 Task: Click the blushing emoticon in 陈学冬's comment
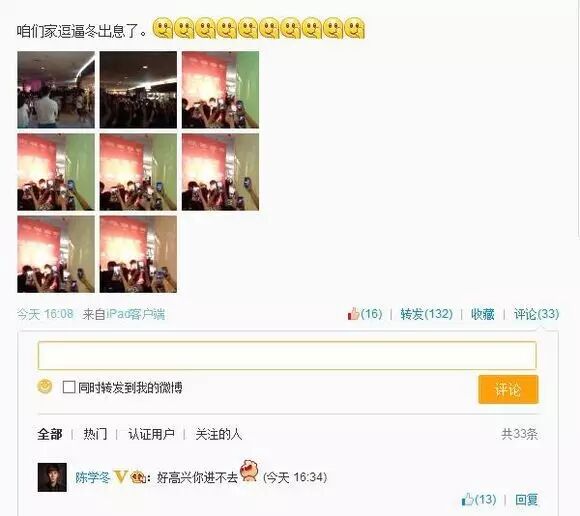tap(249, 471)
